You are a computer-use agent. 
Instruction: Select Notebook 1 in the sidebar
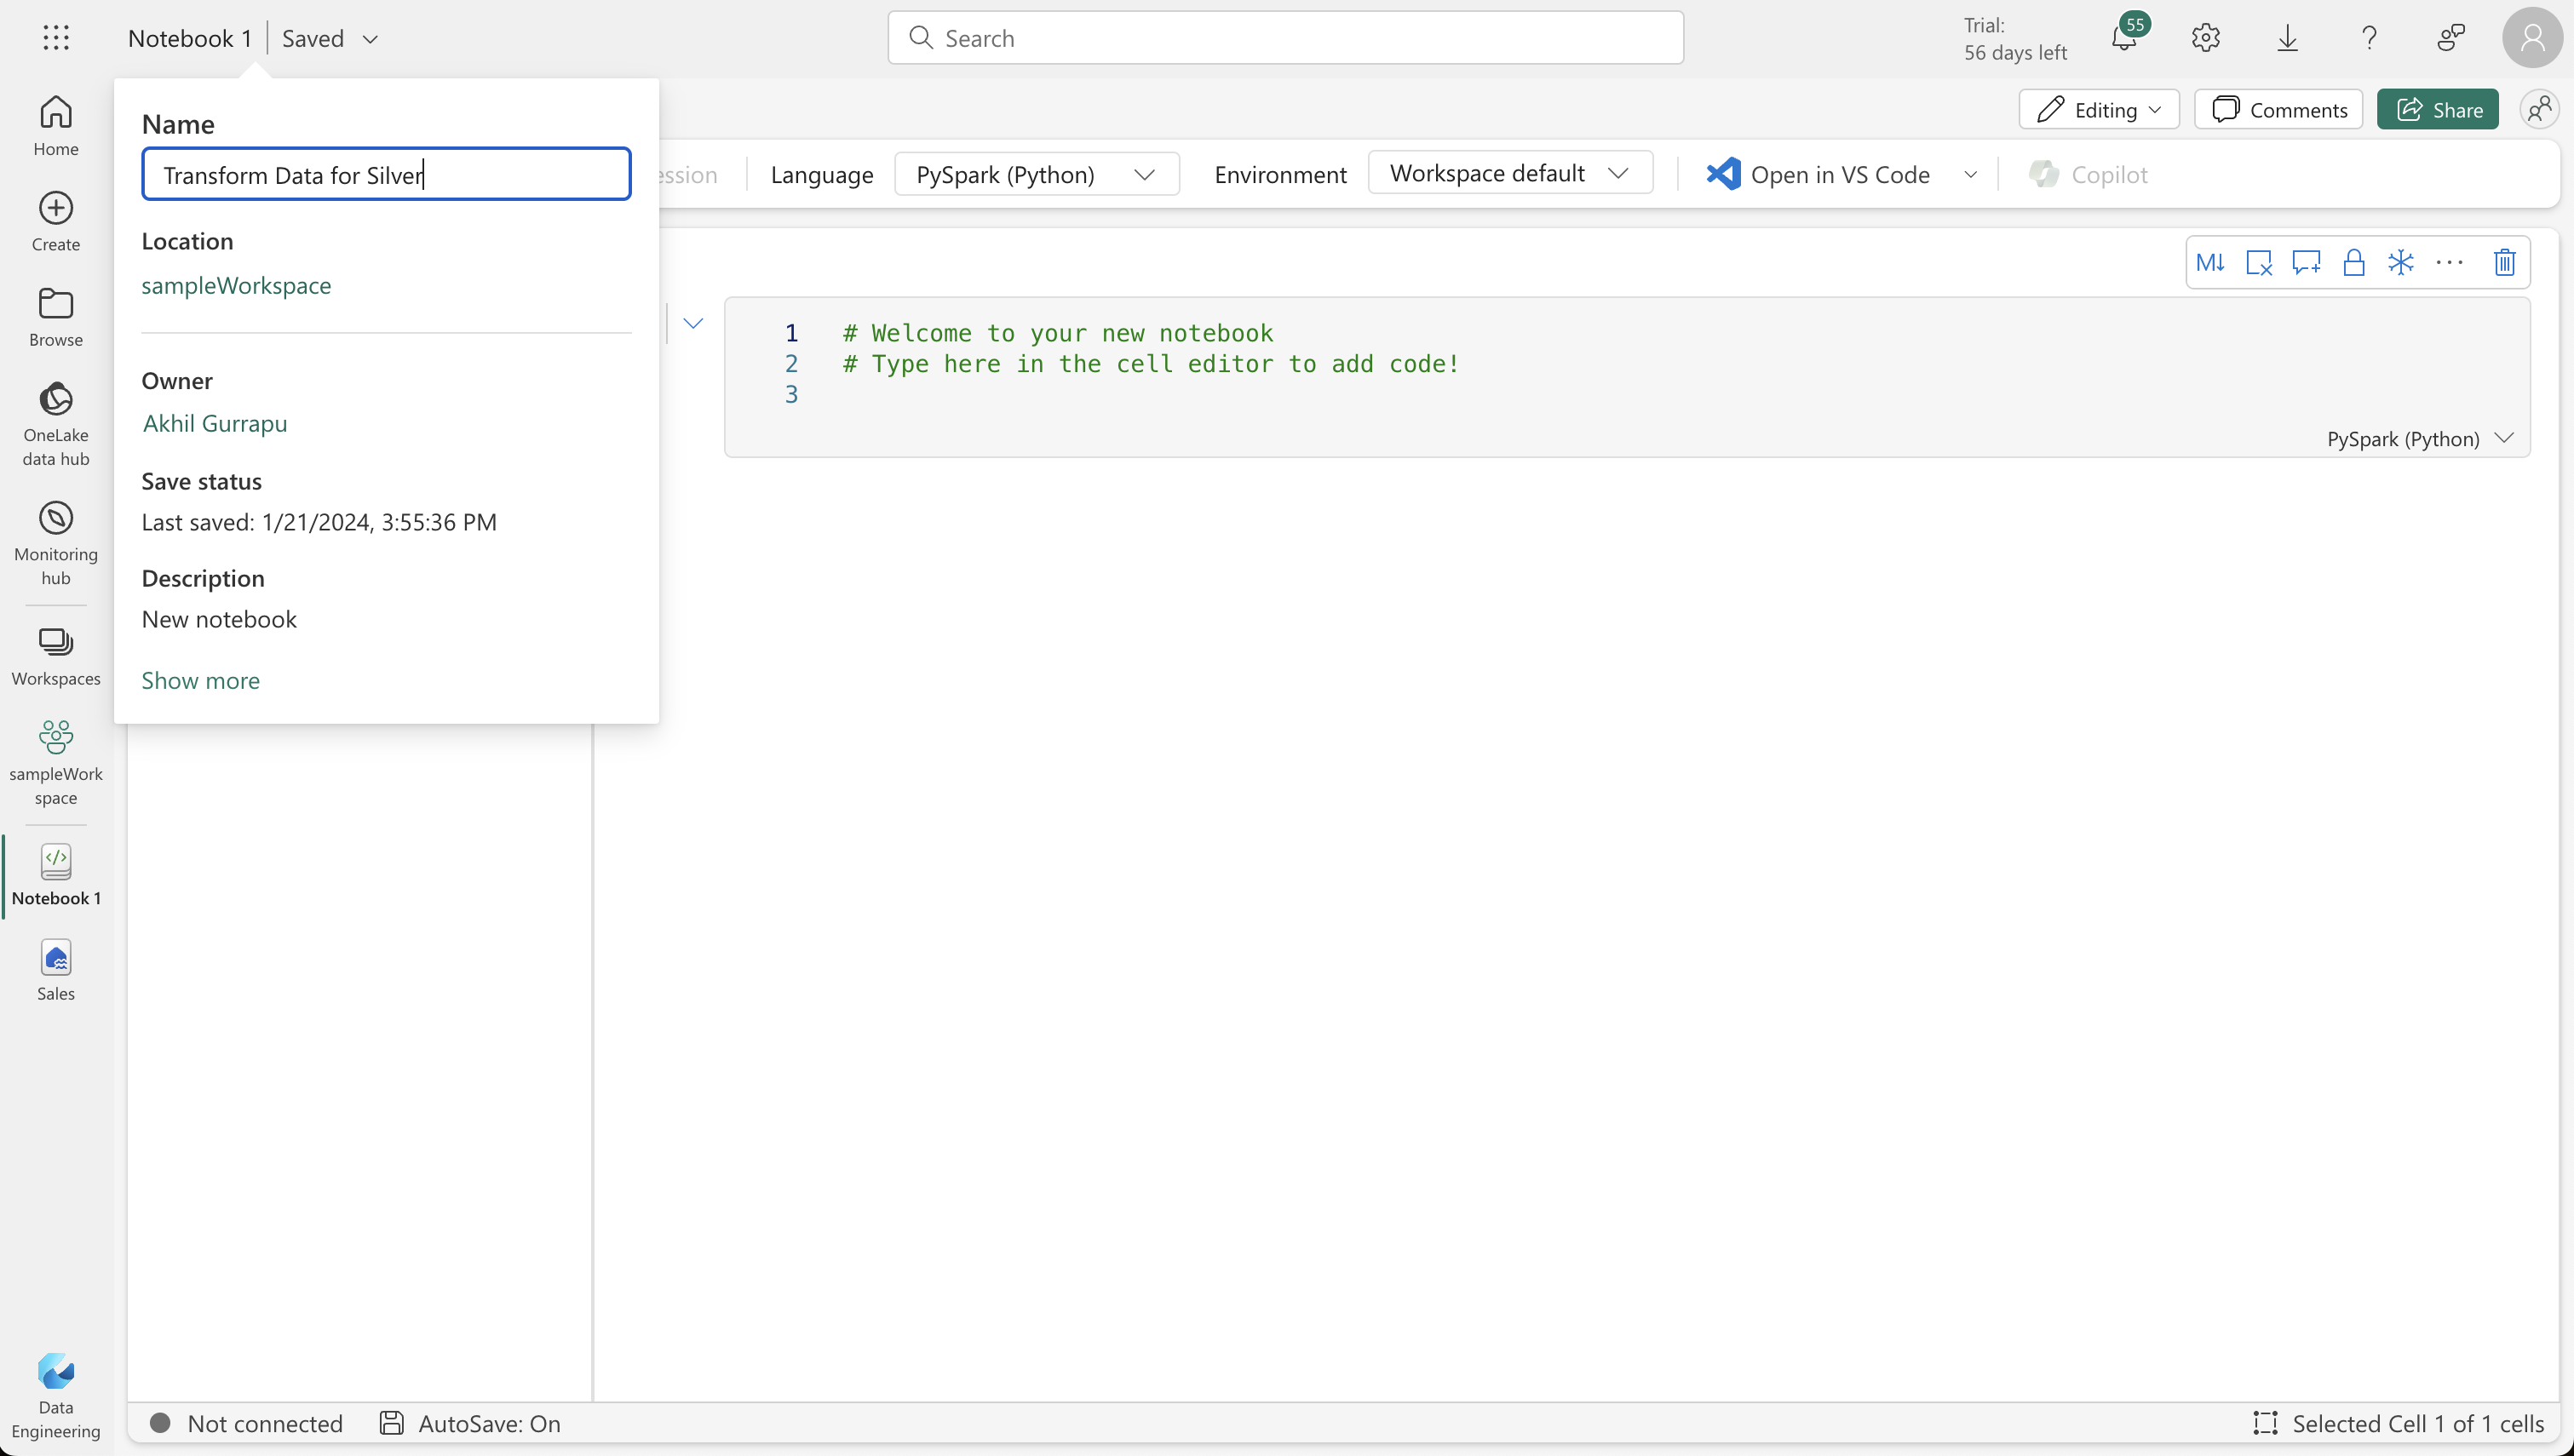56,875
